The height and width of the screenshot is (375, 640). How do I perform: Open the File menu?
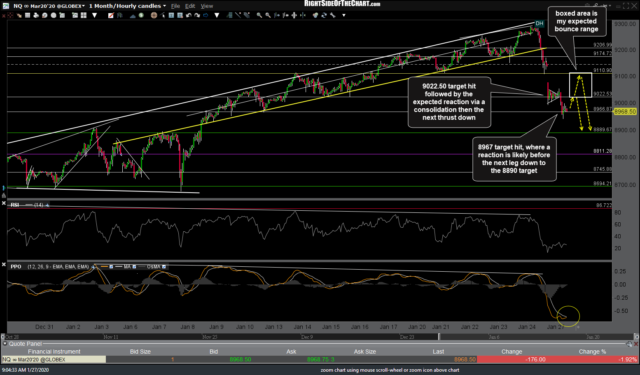click(x=175, y=6)
